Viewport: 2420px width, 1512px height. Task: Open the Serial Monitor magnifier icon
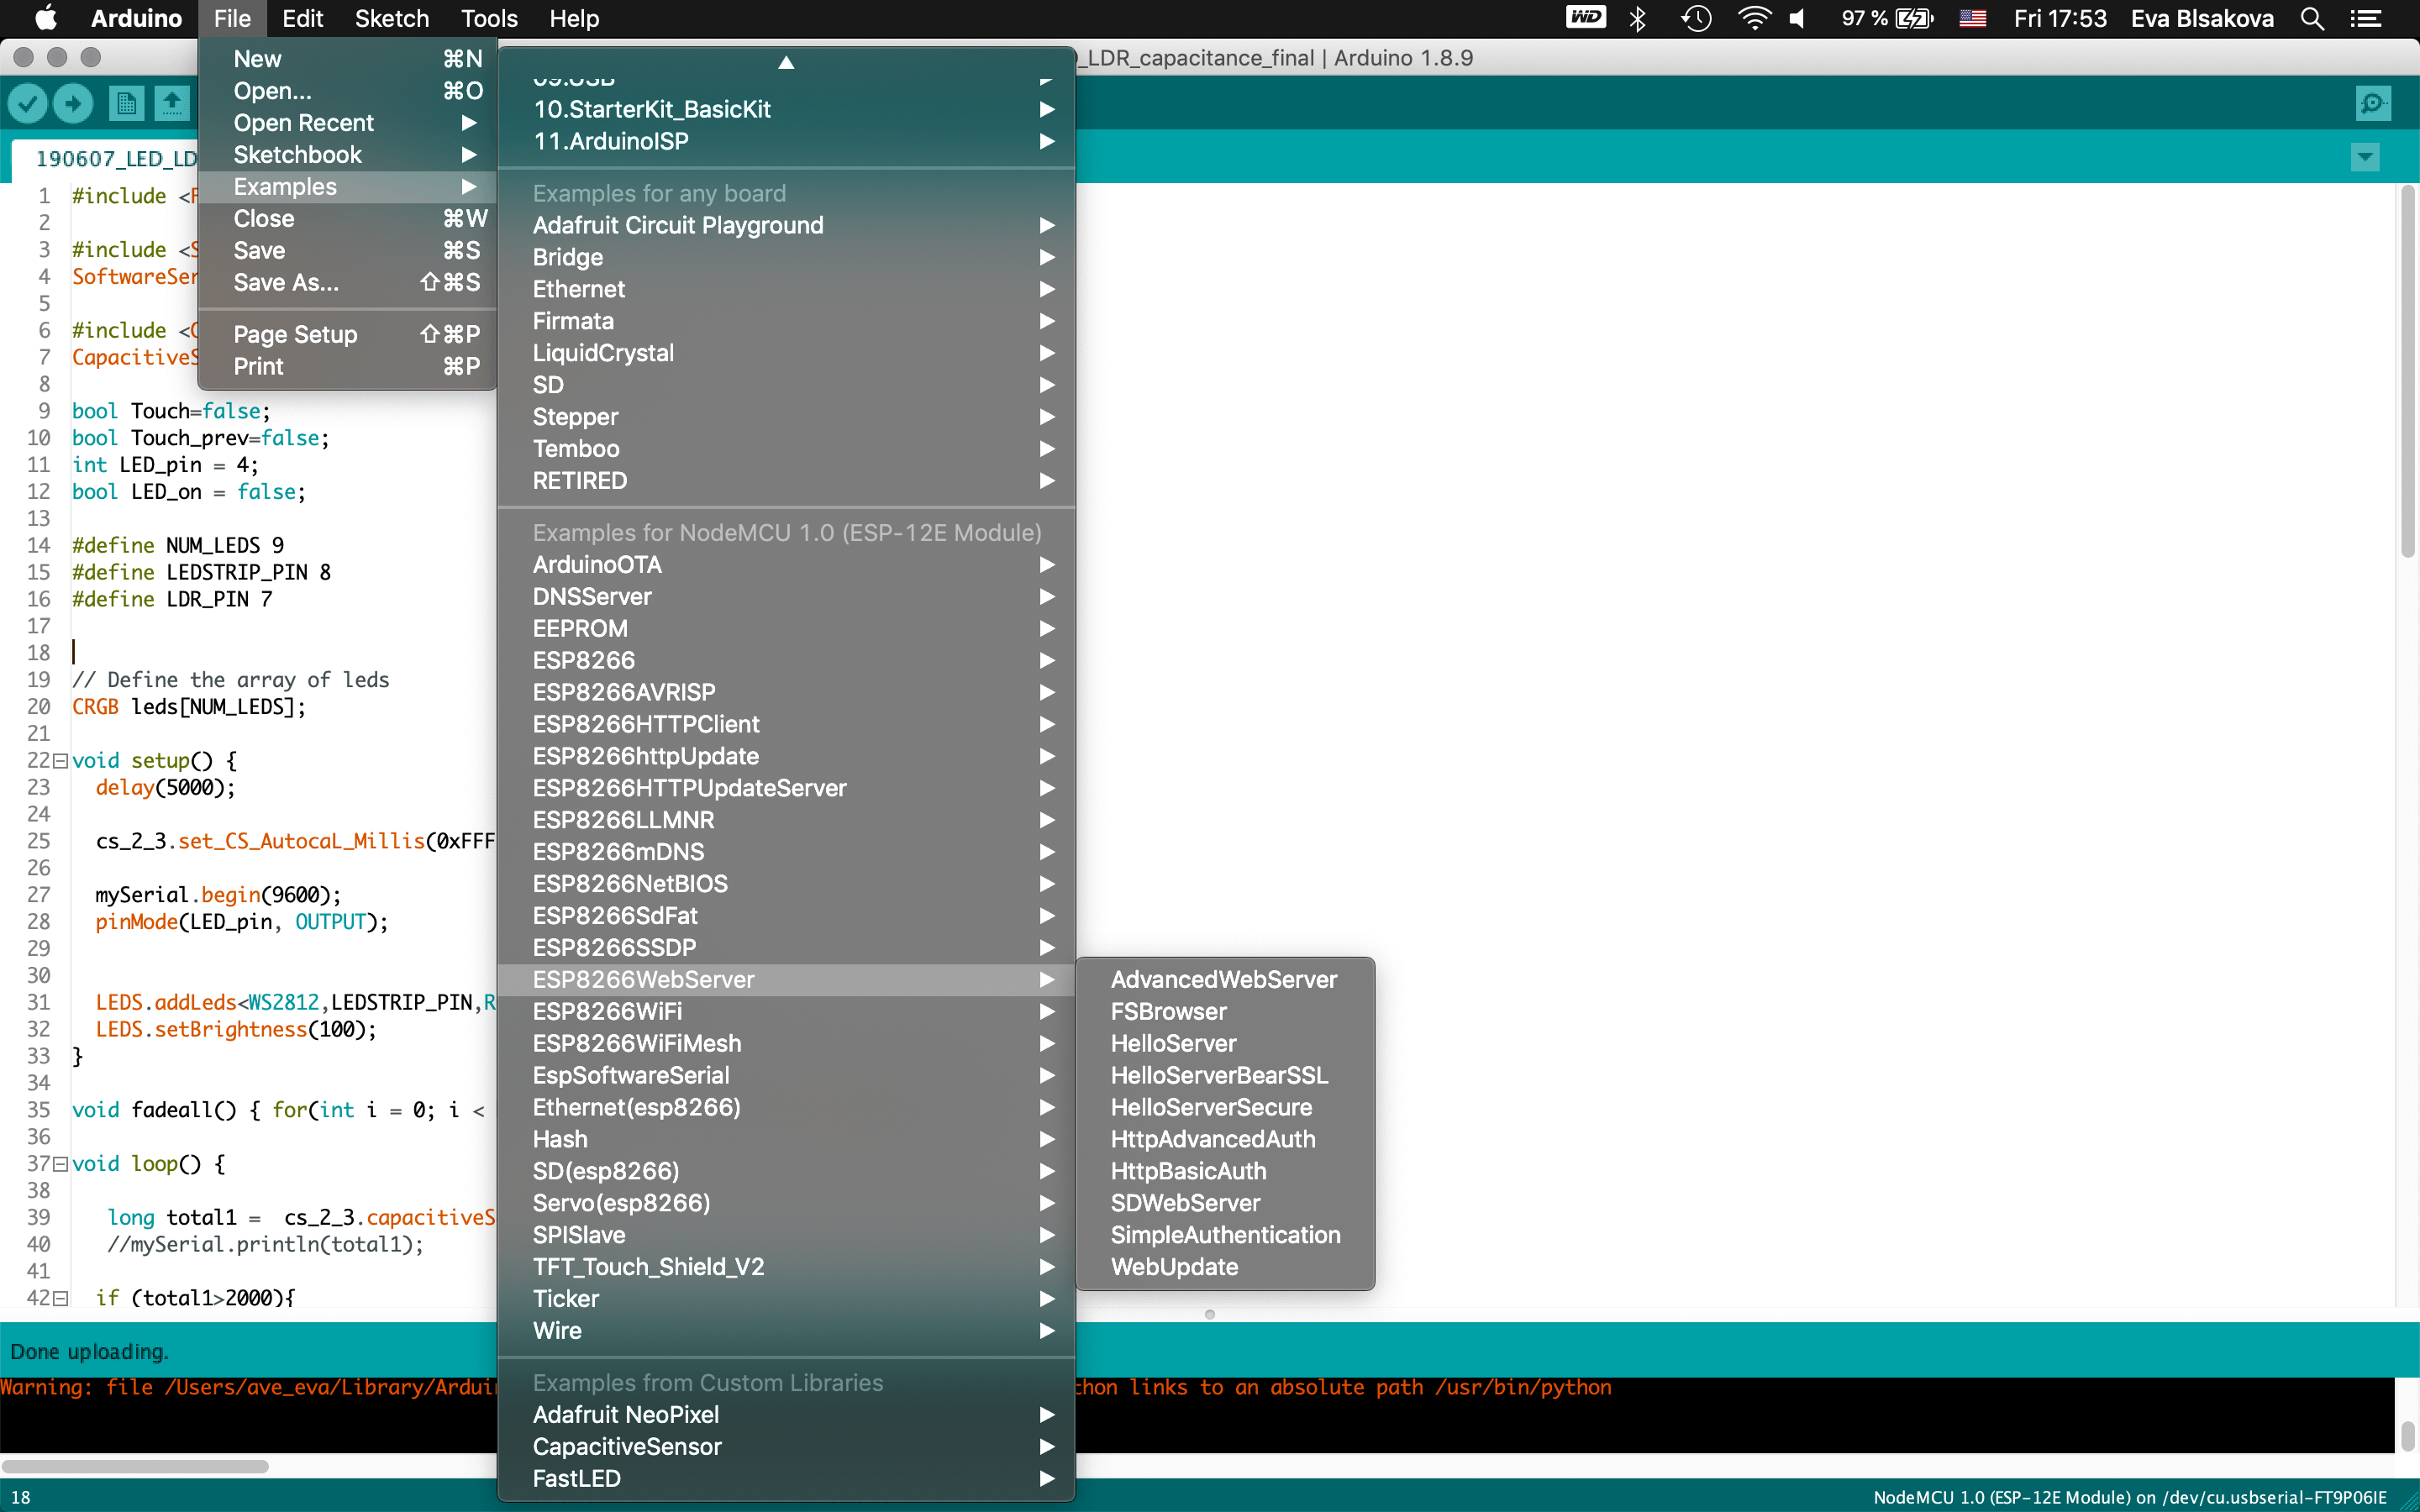coord(2372,103)
